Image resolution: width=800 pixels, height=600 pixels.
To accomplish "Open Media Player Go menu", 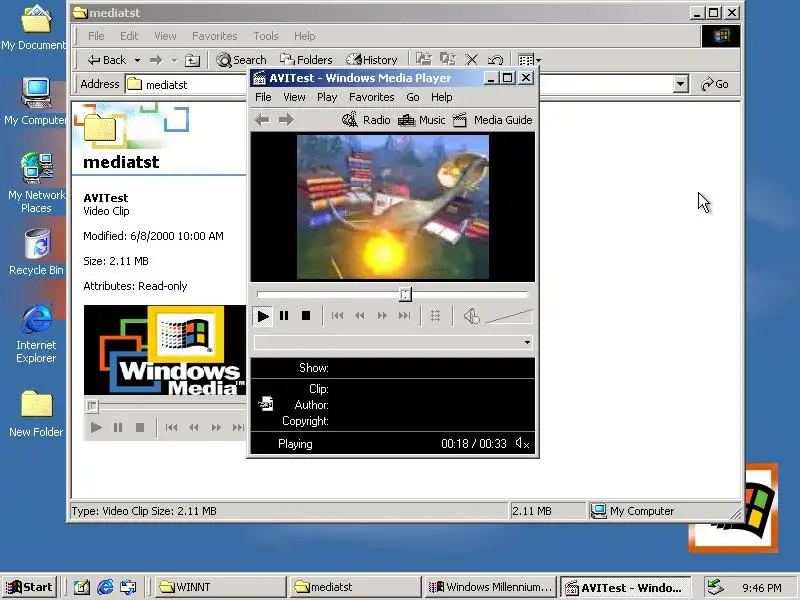I will (413, 97).
